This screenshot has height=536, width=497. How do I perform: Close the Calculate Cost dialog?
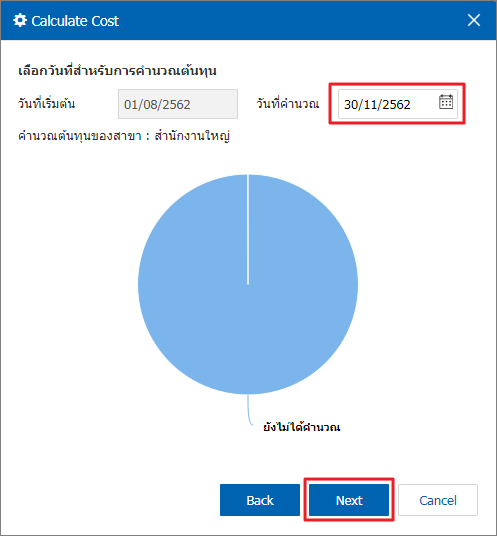click(x=474, y=20)
